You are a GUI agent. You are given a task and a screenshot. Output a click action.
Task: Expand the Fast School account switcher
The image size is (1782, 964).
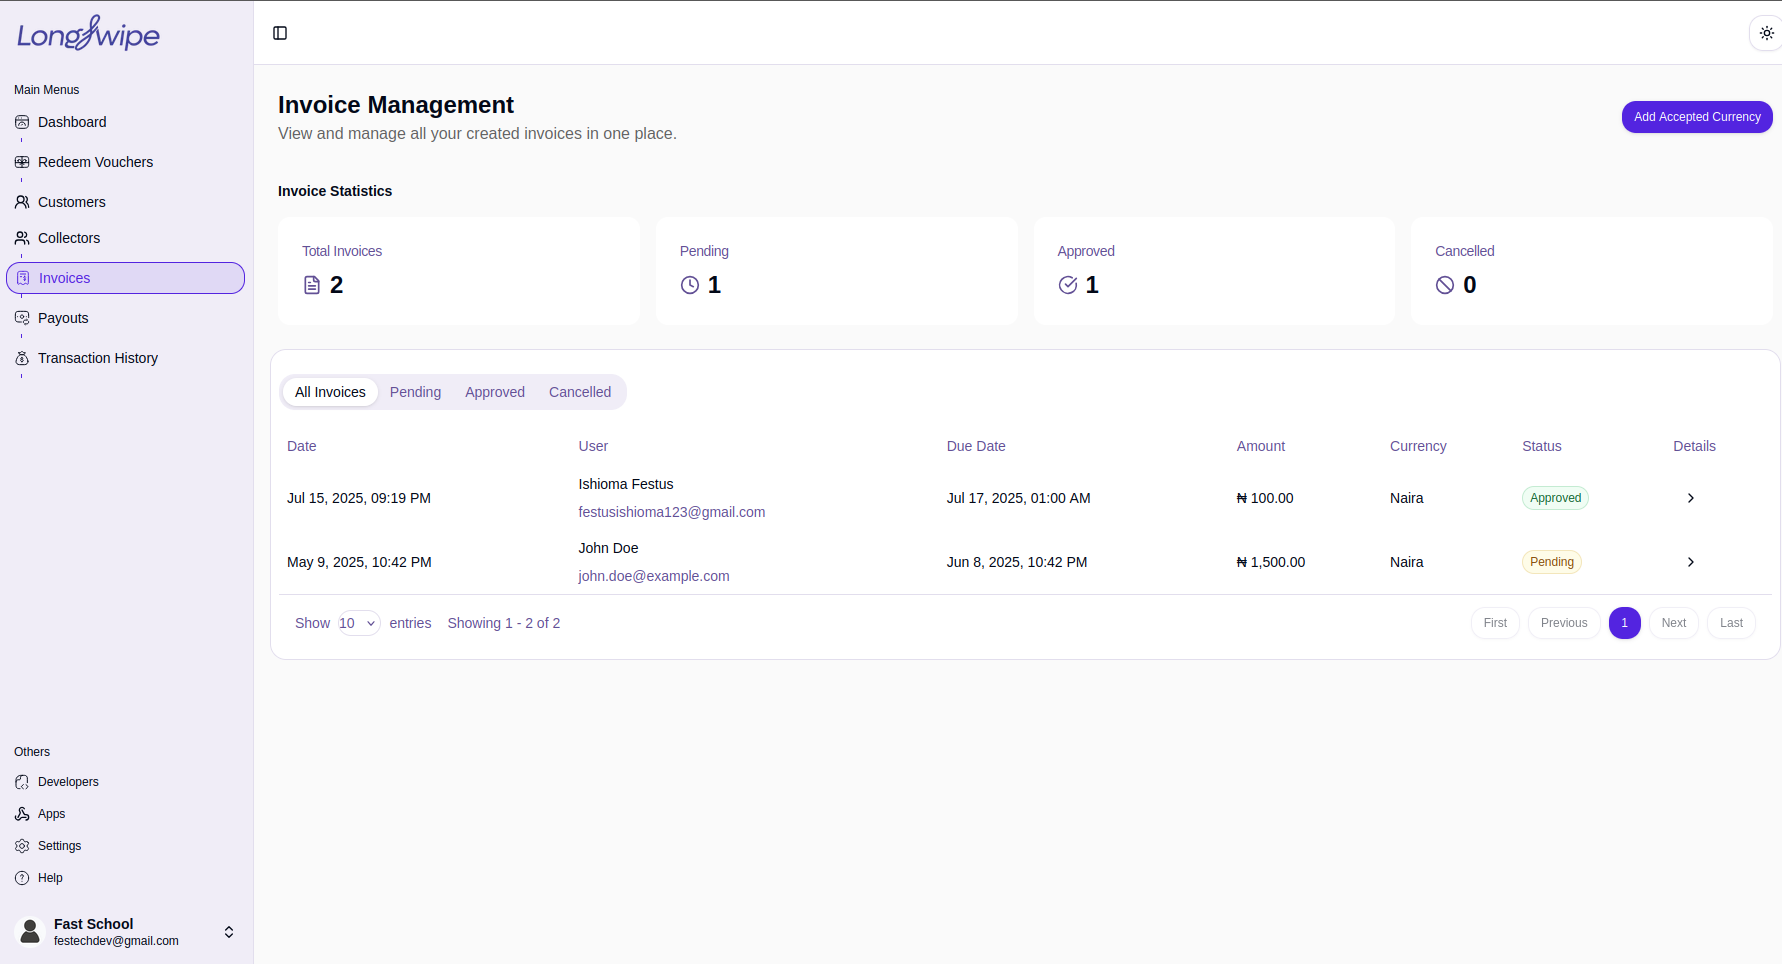229,932
